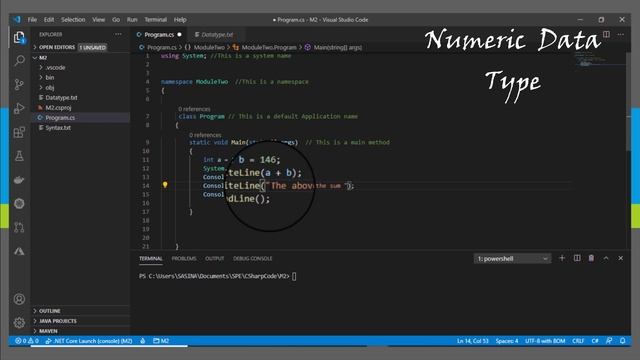Open the Docker whale icon in activity bar

point(19,180)
